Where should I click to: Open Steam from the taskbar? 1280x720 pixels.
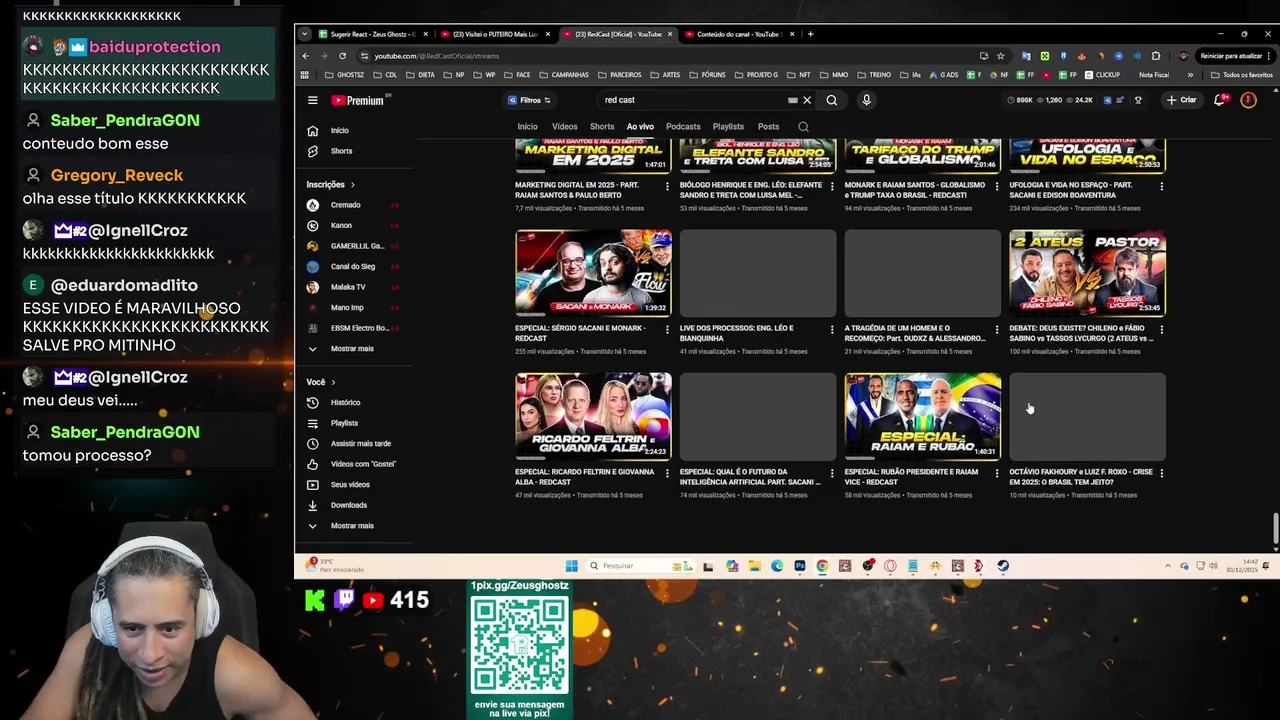pos(1003,566)
